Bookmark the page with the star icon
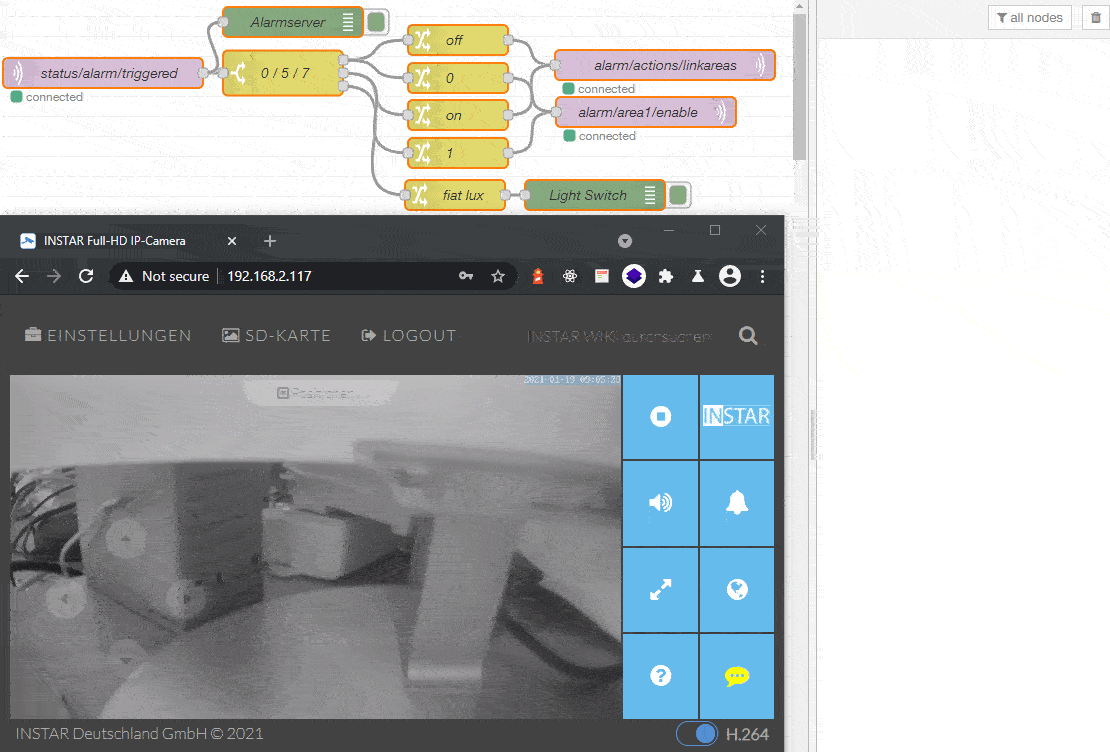The width and height of the screenshot is (1110, 752). click(498, 276)
